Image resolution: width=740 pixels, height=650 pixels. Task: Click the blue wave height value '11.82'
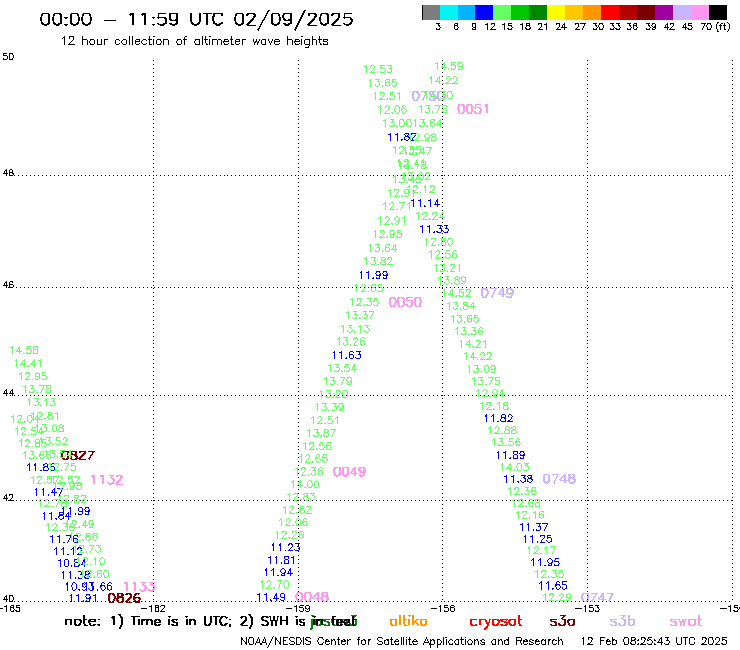499,418
